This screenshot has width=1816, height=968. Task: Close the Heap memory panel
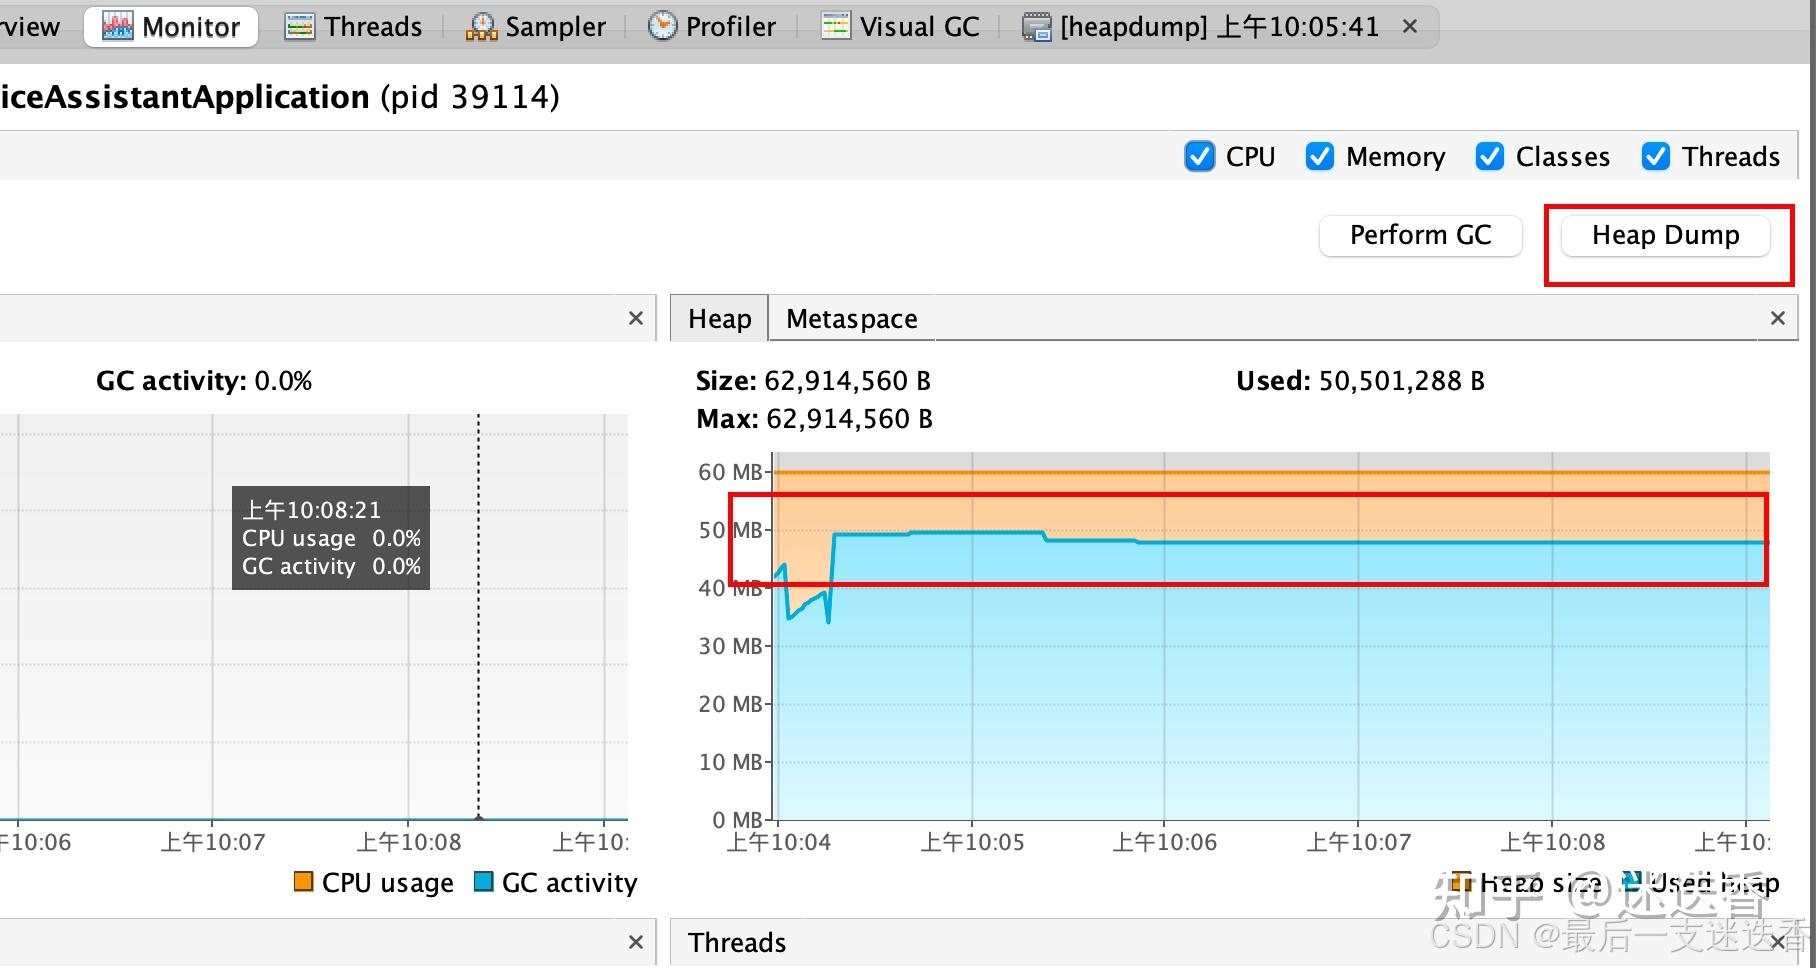coord(1777,318)
